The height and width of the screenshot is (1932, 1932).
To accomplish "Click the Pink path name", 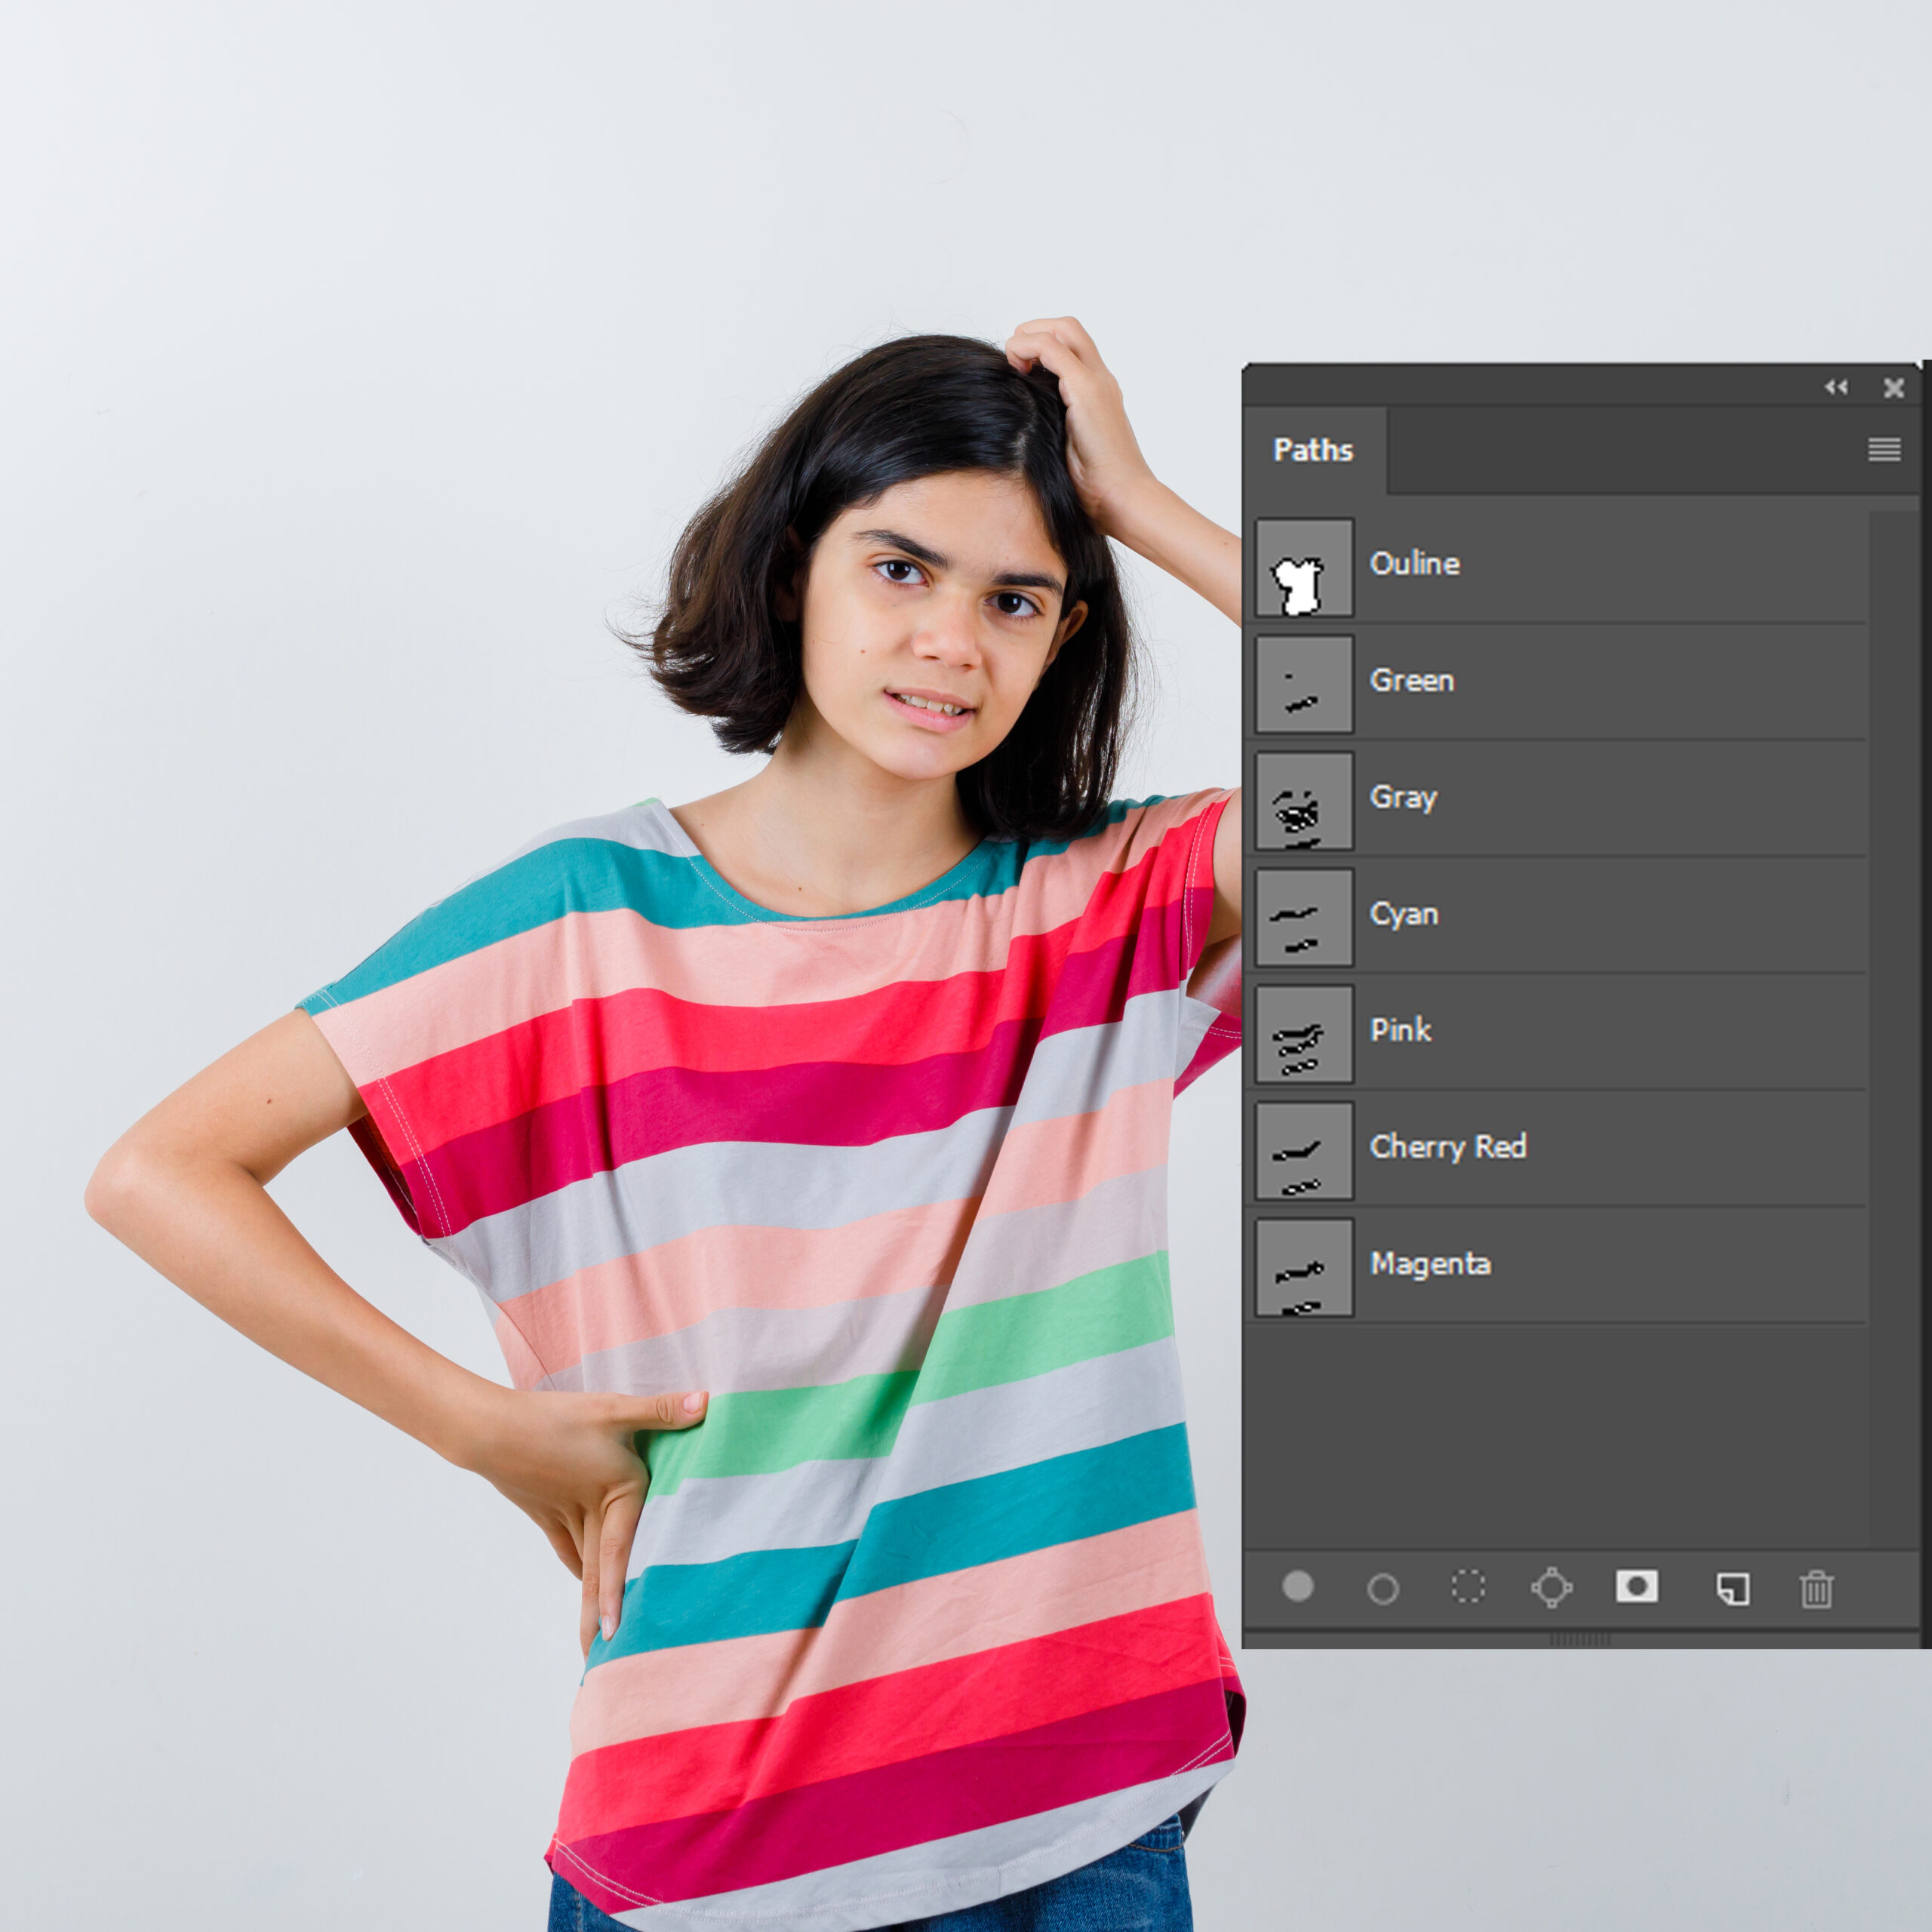I will pyautogui.click(x=1400, y=1030).
